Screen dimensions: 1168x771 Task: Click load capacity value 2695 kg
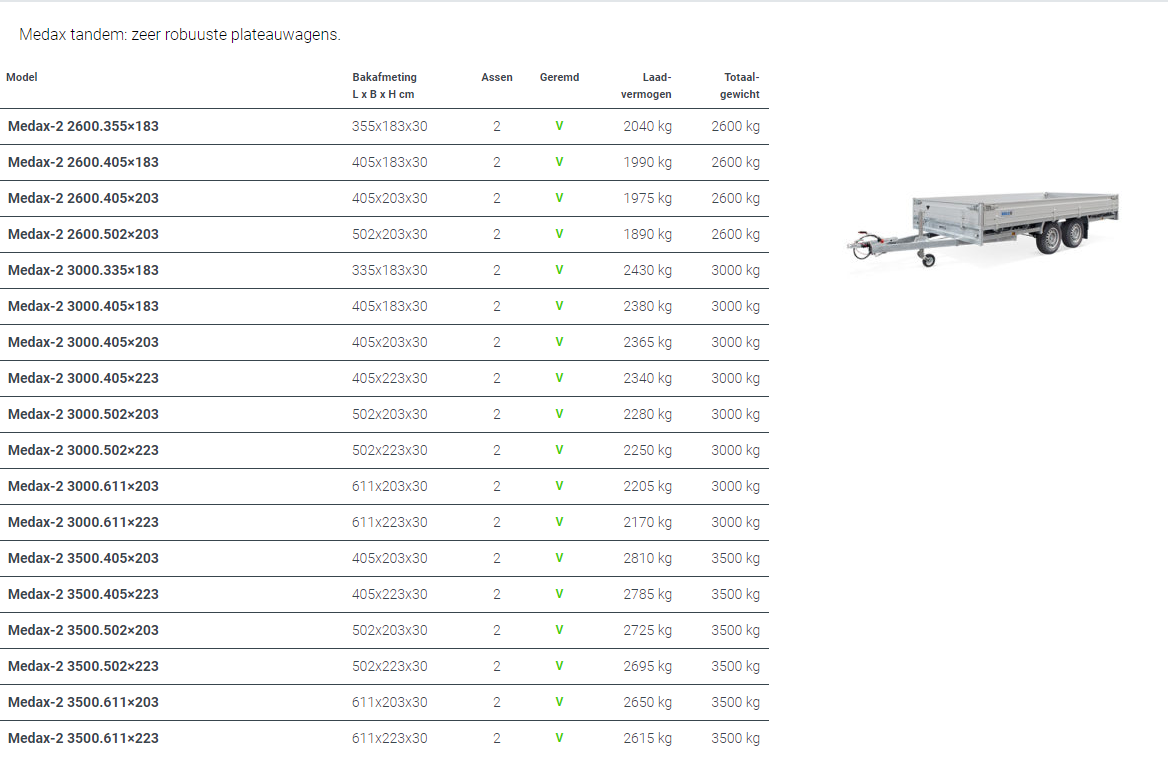[647, 666]
